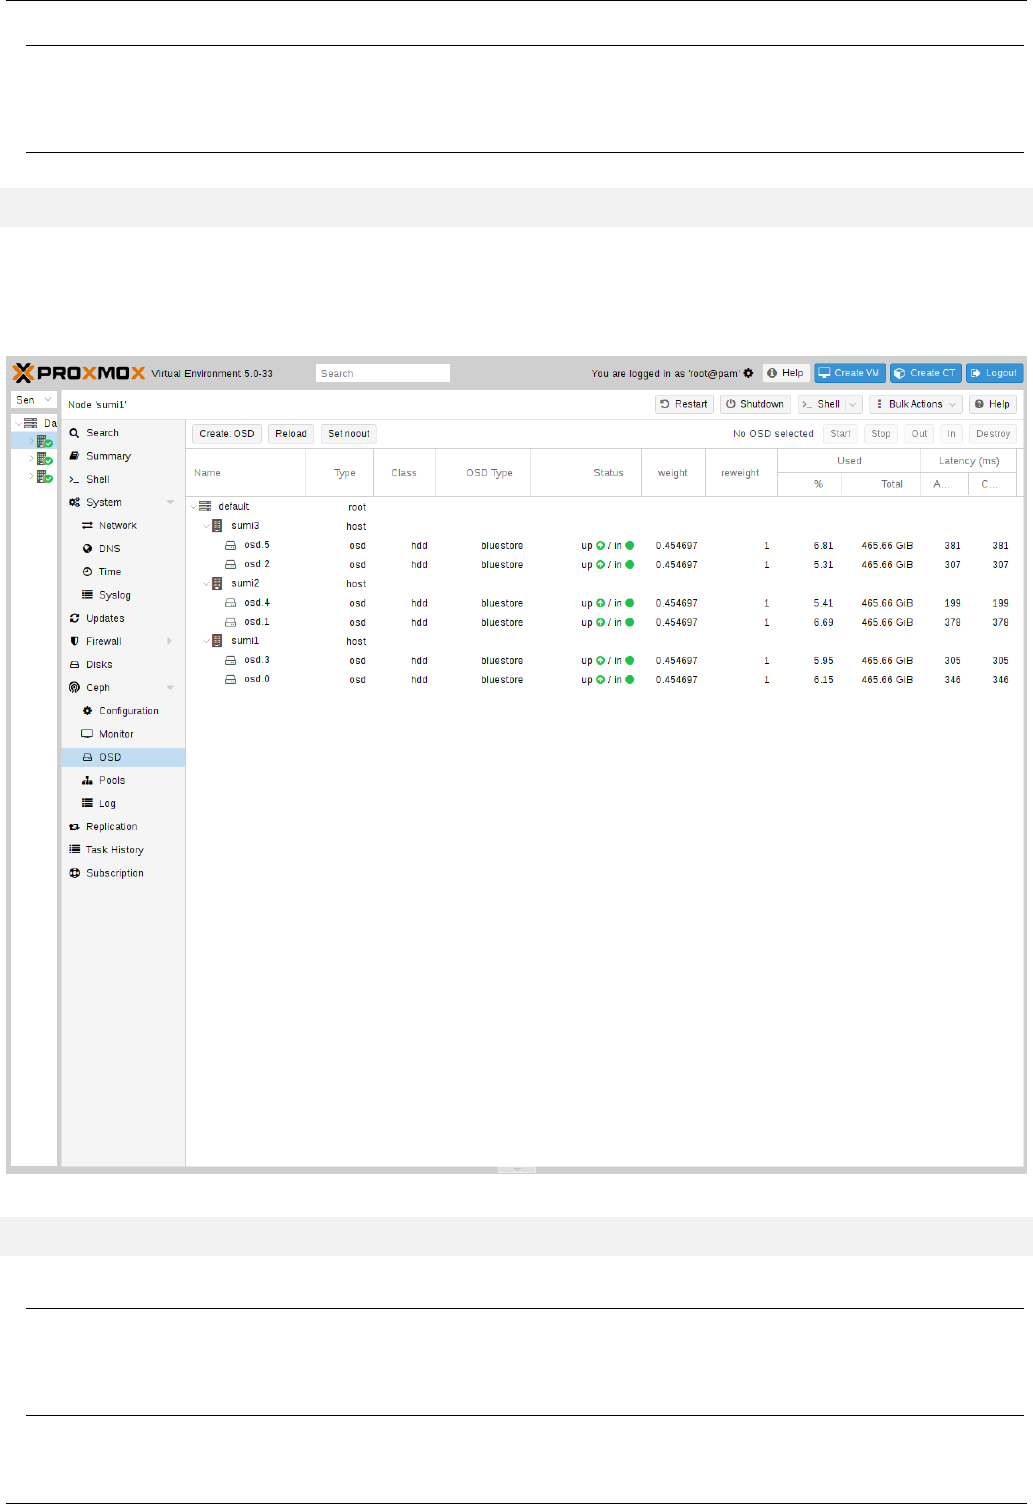
Task: Click the Set noout button
Action: tap(349, 434)
